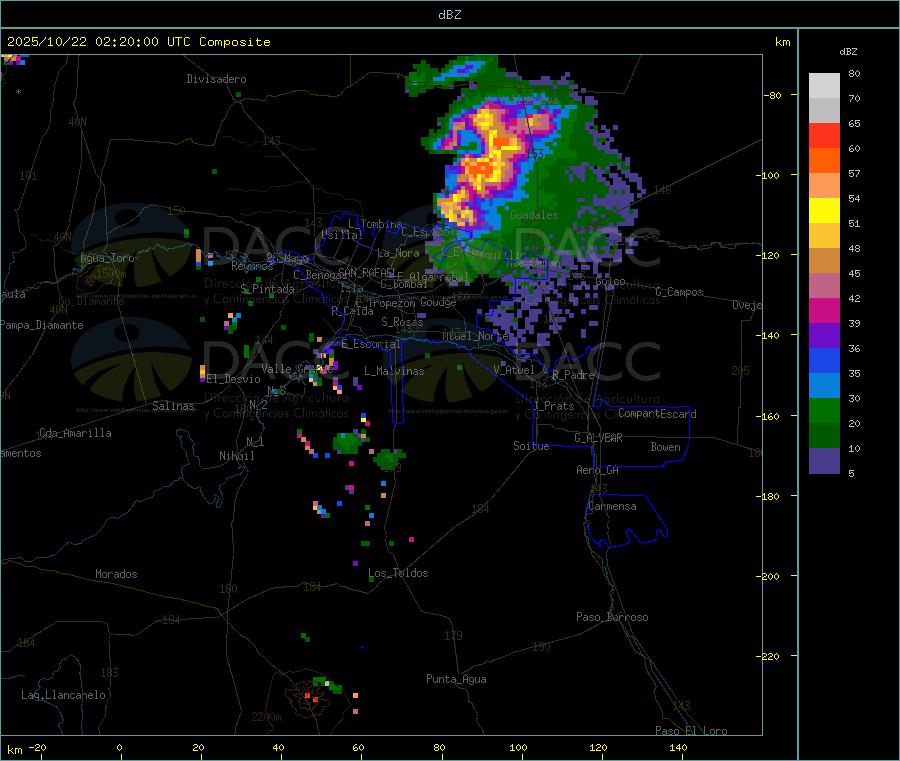
Task: Select the blue 35-36 dBZ legend swatch
Action: coord(824,361)
